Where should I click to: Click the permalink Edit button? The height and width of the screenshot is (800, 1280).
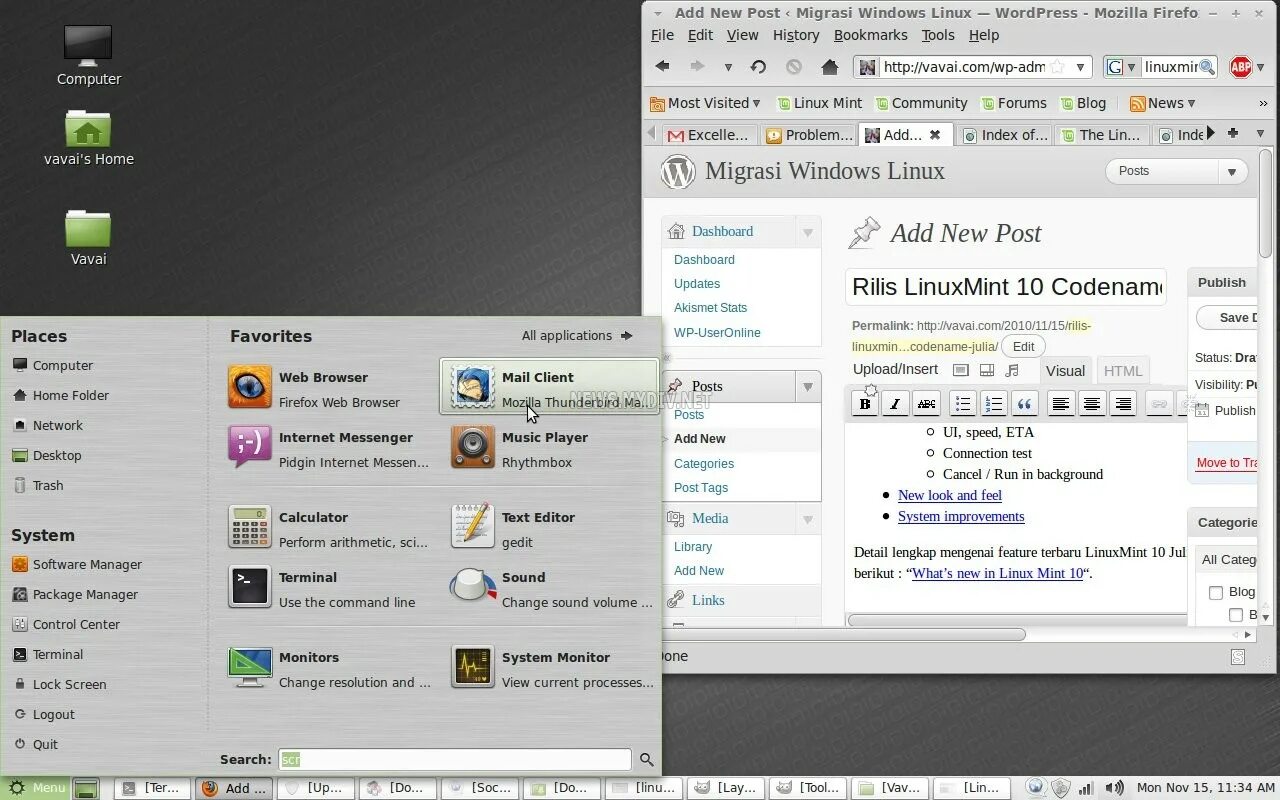click(1023, 347)
